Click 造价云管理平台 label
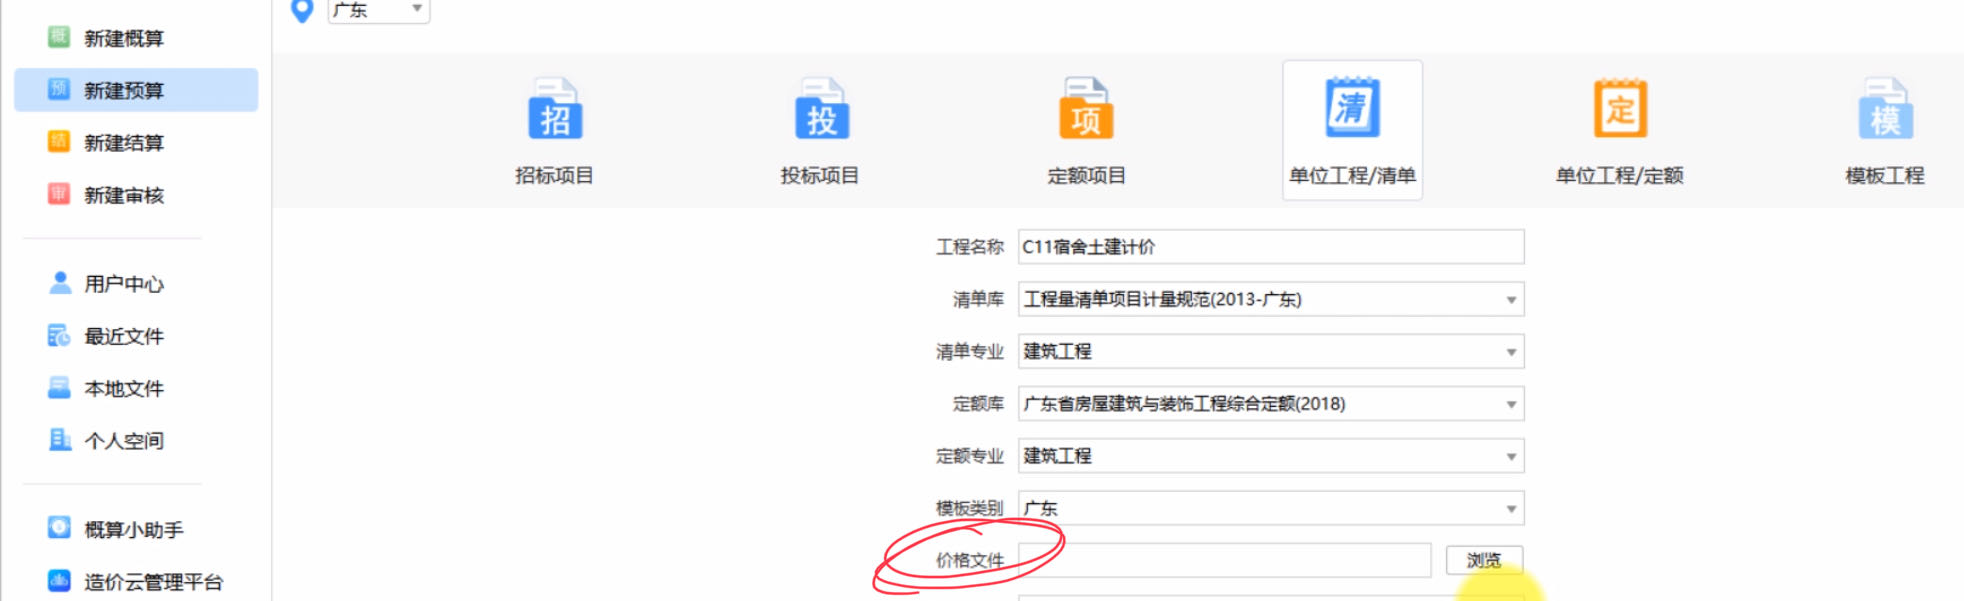 click(x=154, y=581)
